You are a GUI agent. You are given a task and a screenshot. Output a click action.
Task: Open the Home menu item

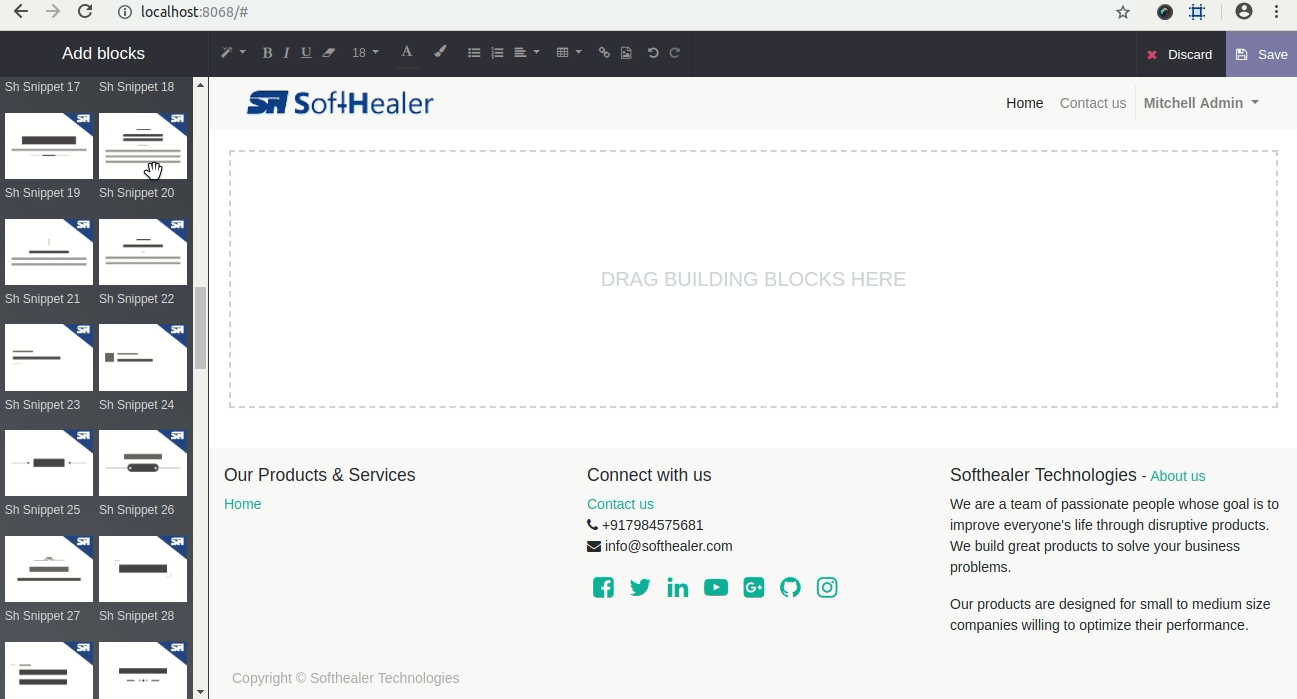click(1024, 103)
